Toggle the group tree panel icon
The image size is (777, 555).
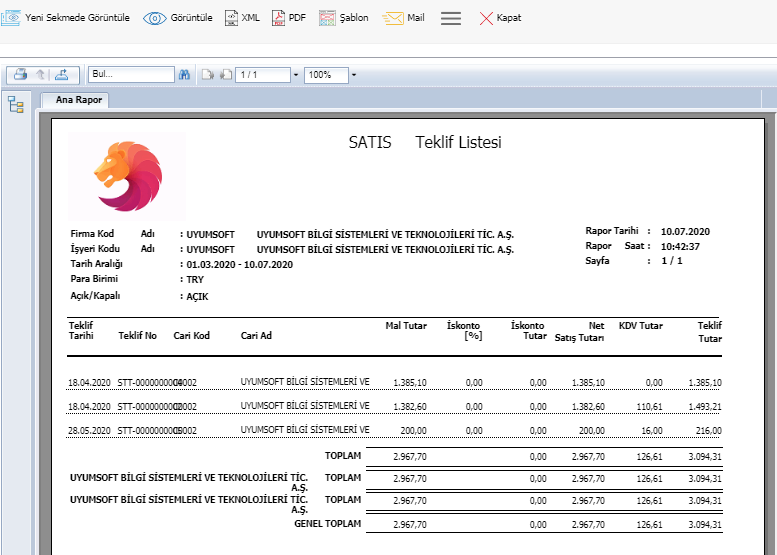[16, 105]
